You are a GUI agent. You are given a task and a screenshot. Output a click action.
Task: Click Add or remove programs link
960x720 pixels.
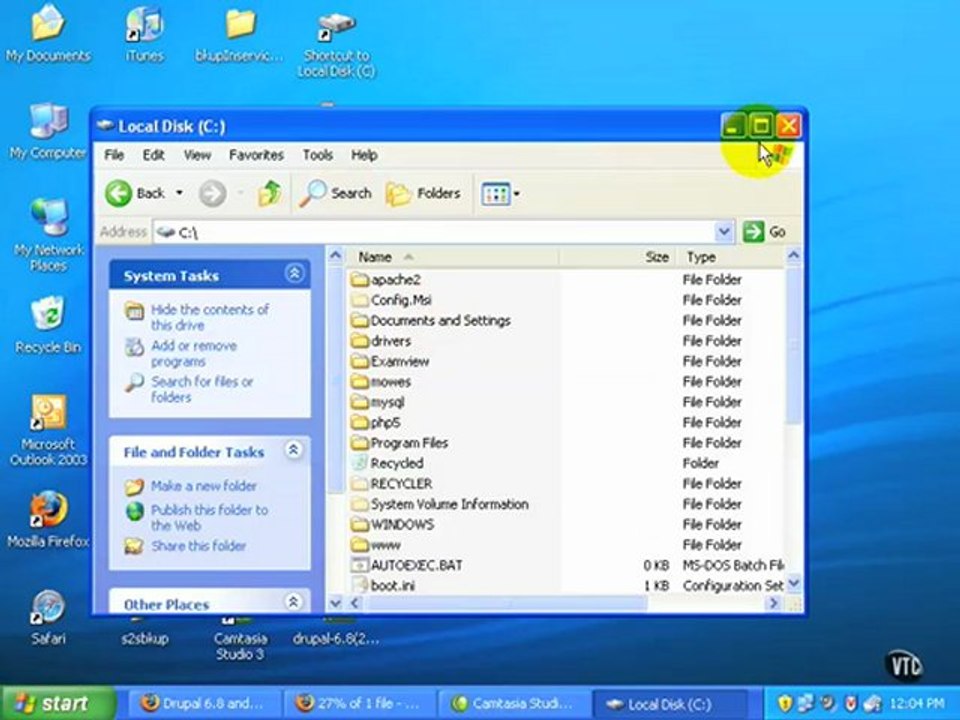pos(194,353)
